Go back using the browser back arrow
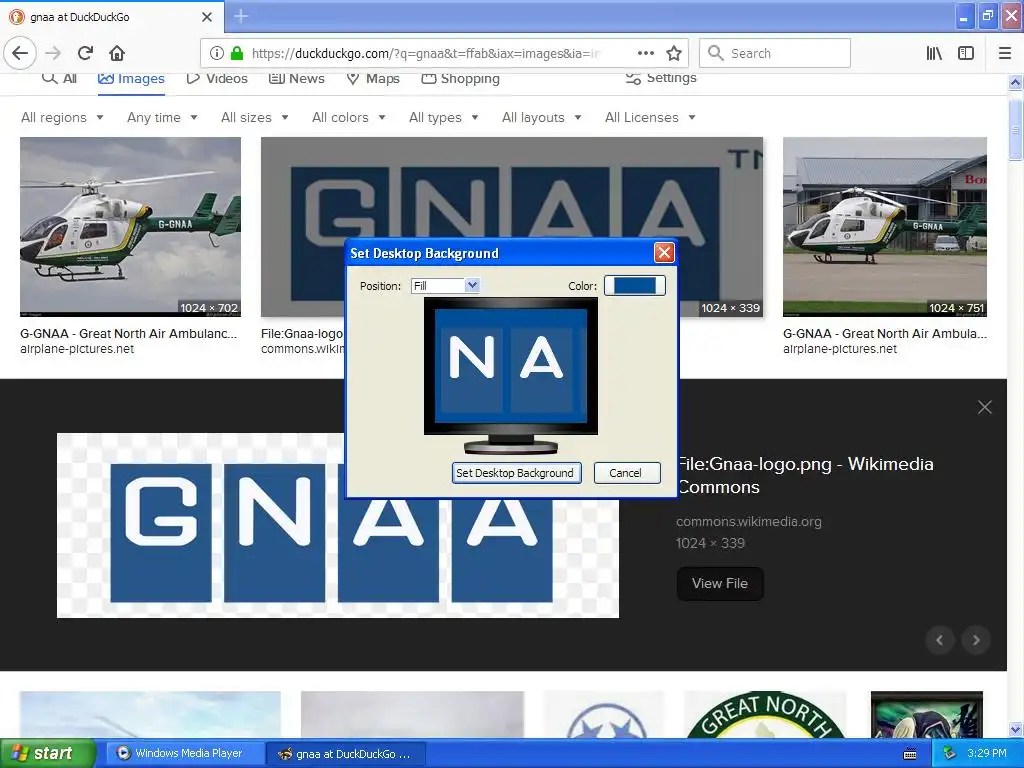The width and height of the screenshot is (1024, 768). click(x=20, y=53)
